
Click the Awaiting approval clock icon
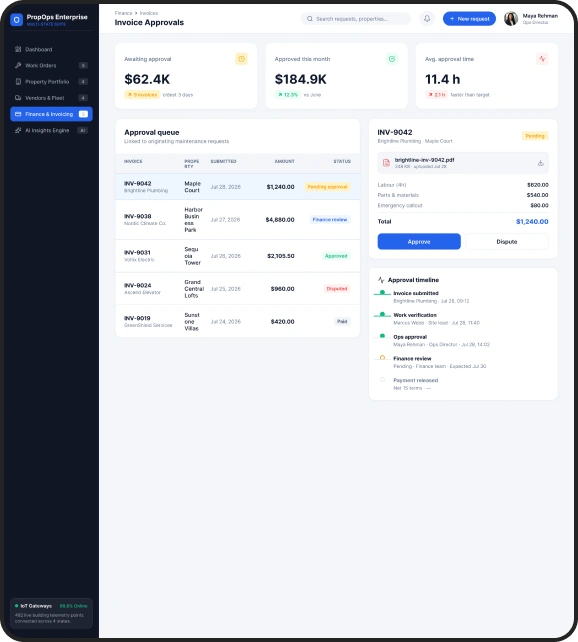click(242, 59)
